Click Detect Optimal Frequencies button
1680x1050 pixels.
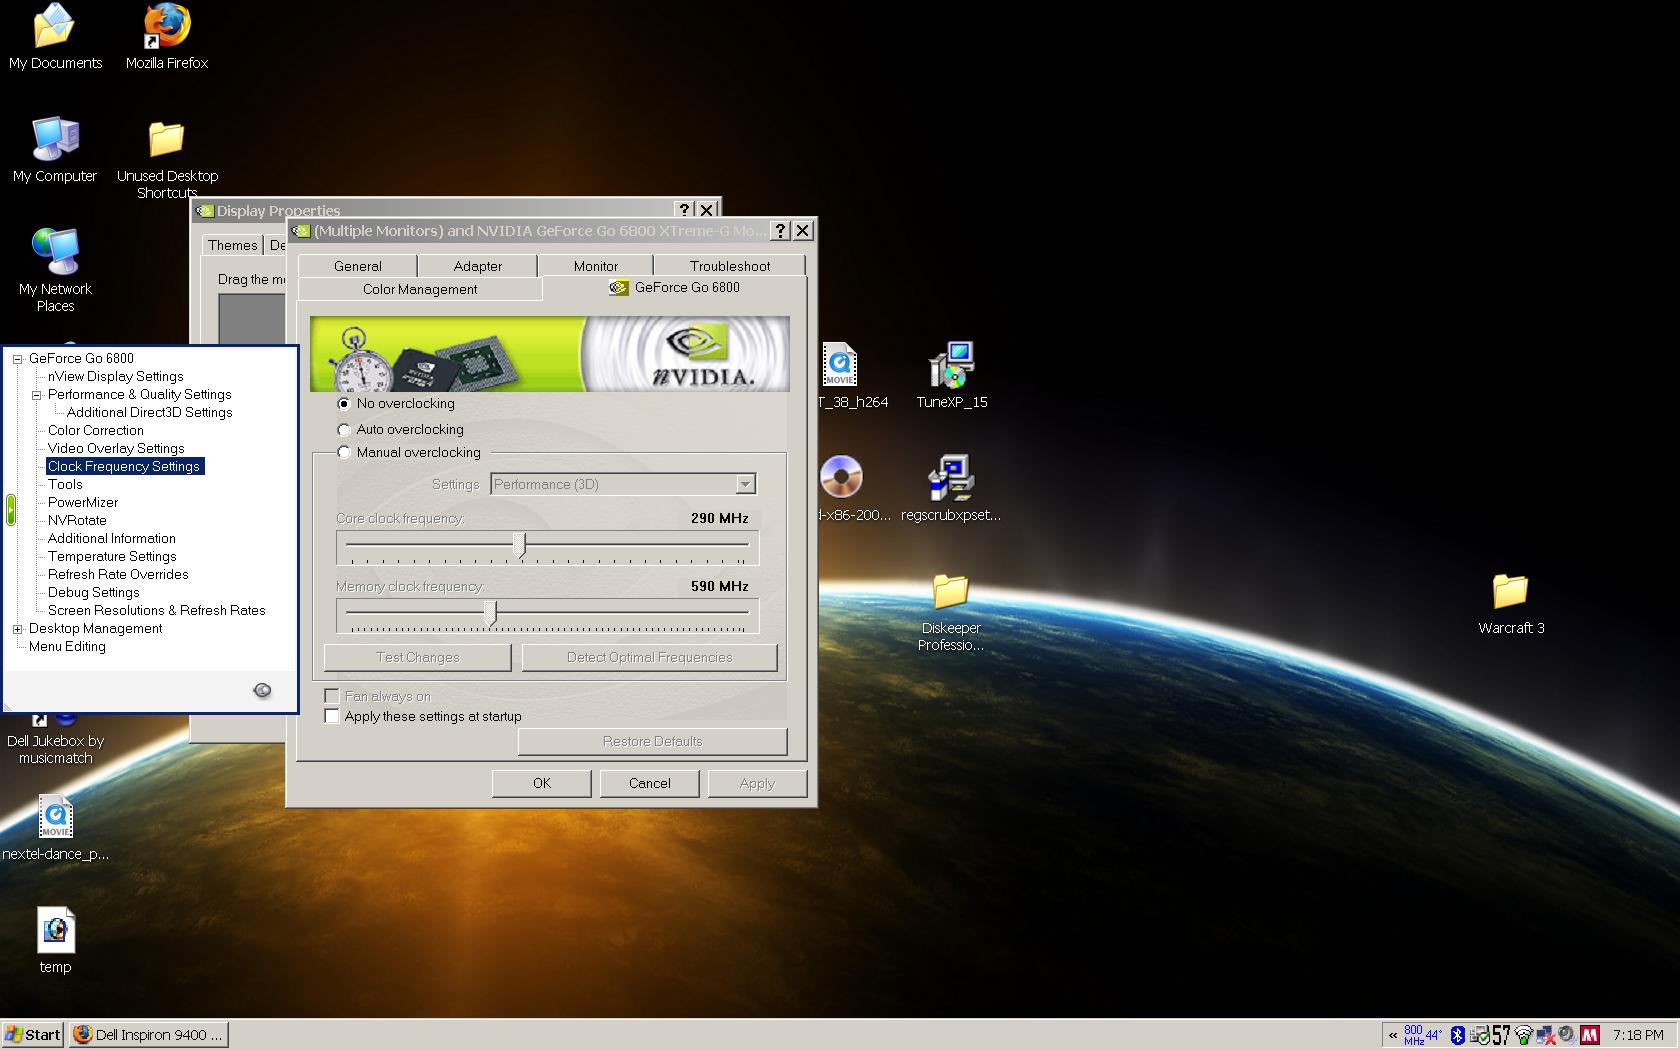(650, 657)
